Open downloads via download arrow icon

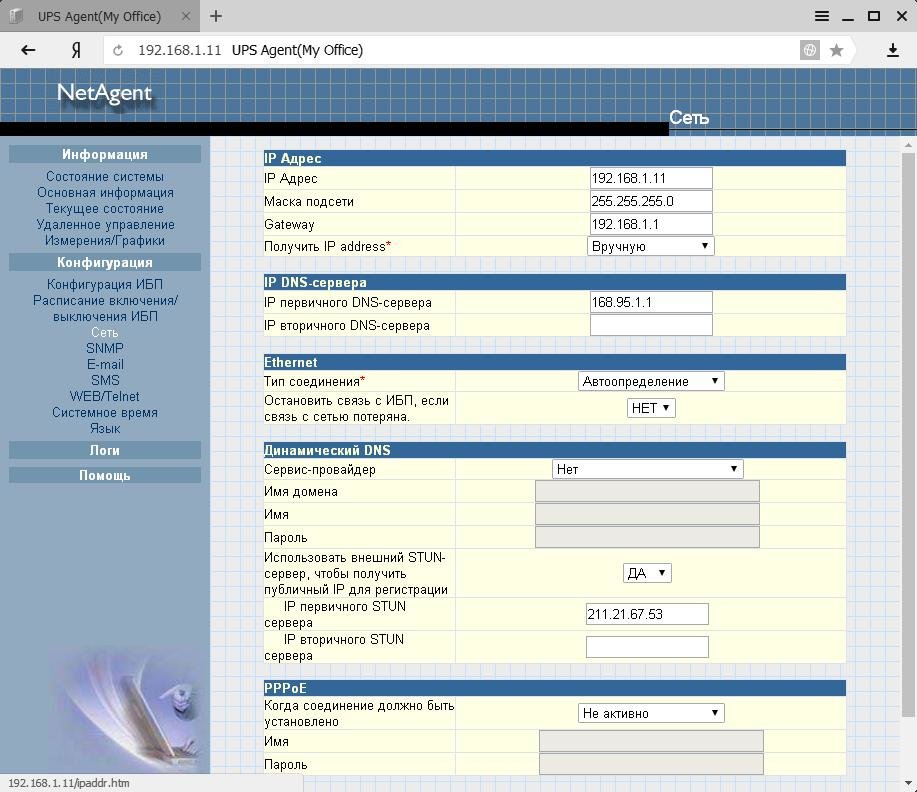(892, 50)
